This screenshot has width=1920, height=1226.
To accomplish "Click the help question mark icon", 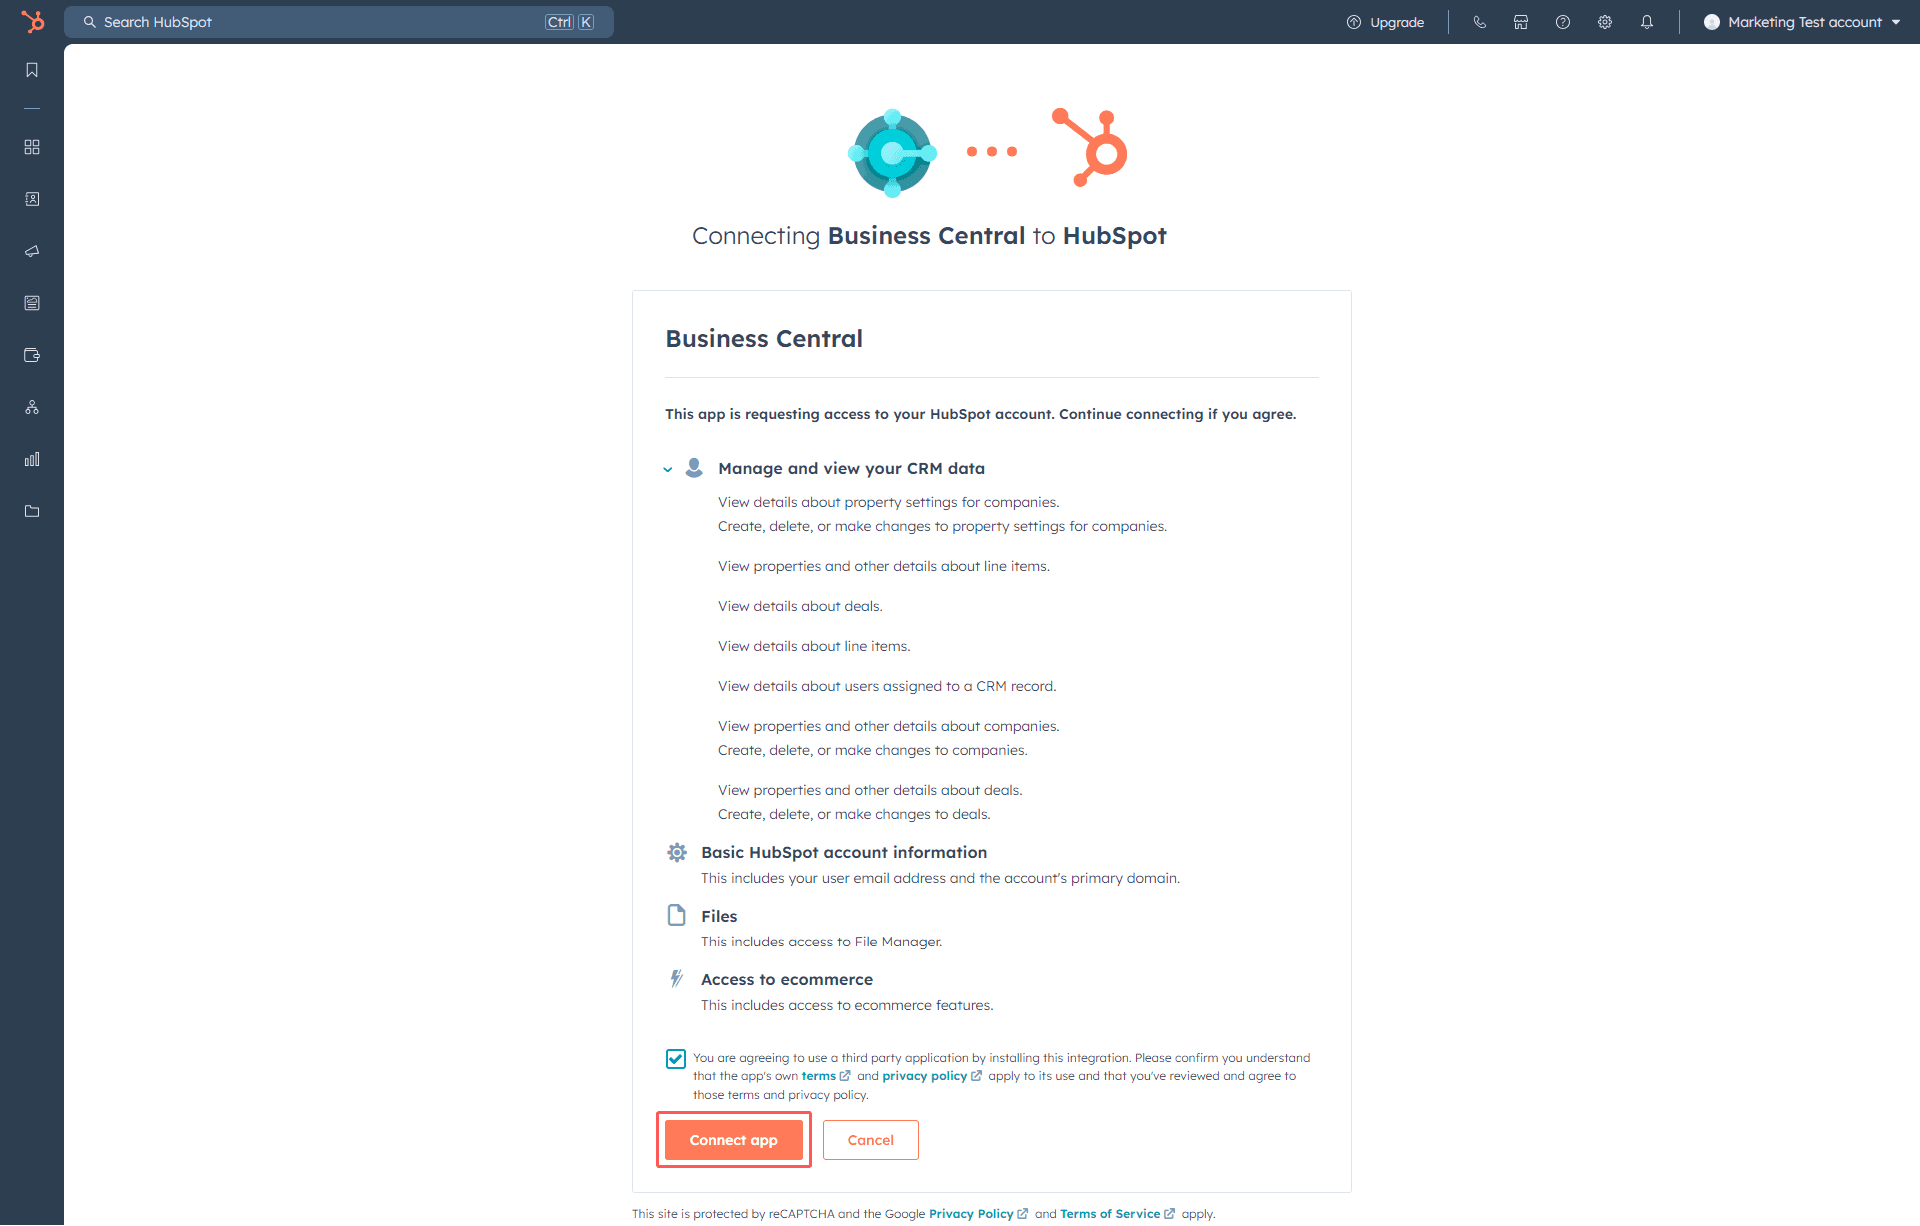I will pyautogui.click(x=1562, y=21).
